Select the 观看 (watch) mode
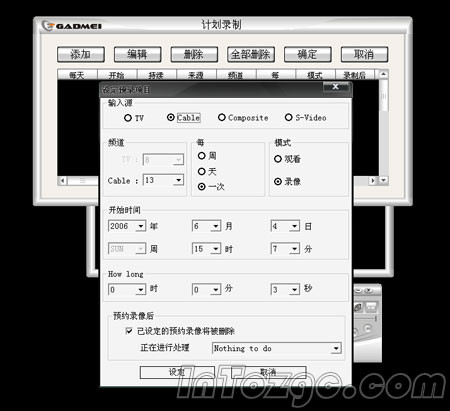The height and width of the screenshot is (411, 450). click(278, 159)
